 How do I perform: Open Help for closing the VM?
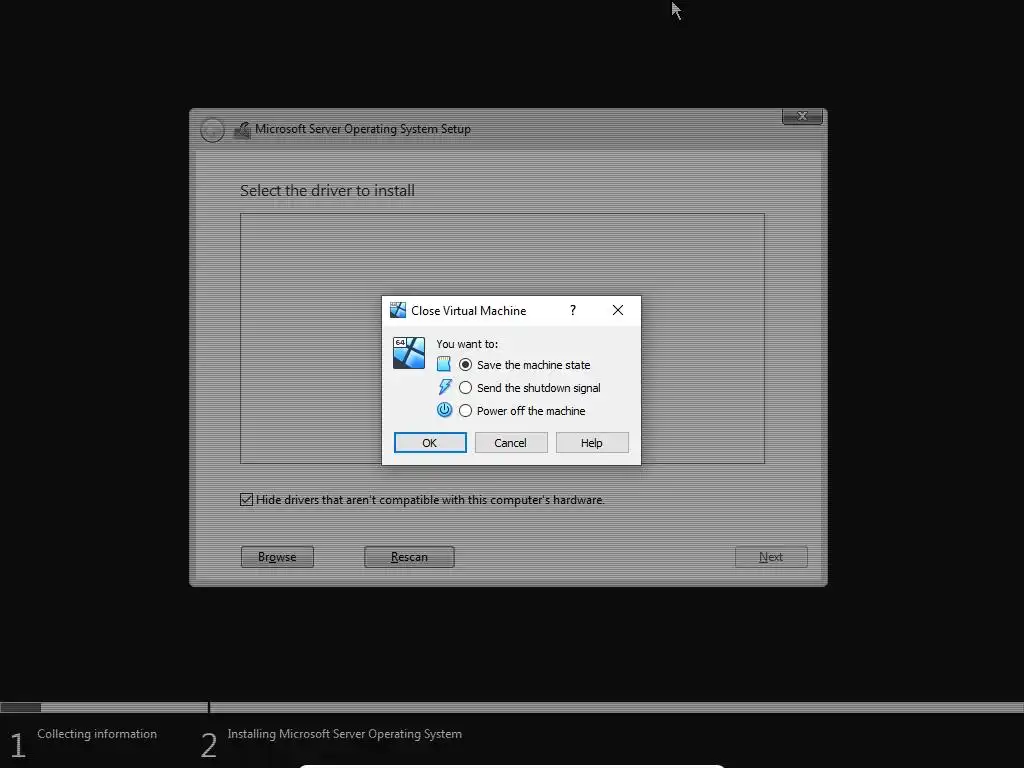click(x=592, y=443)
